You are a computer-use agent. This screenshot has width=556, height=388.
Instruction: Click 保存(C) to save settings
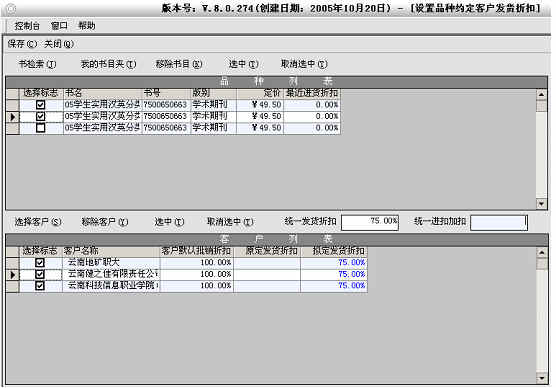[x=22, y=44]
